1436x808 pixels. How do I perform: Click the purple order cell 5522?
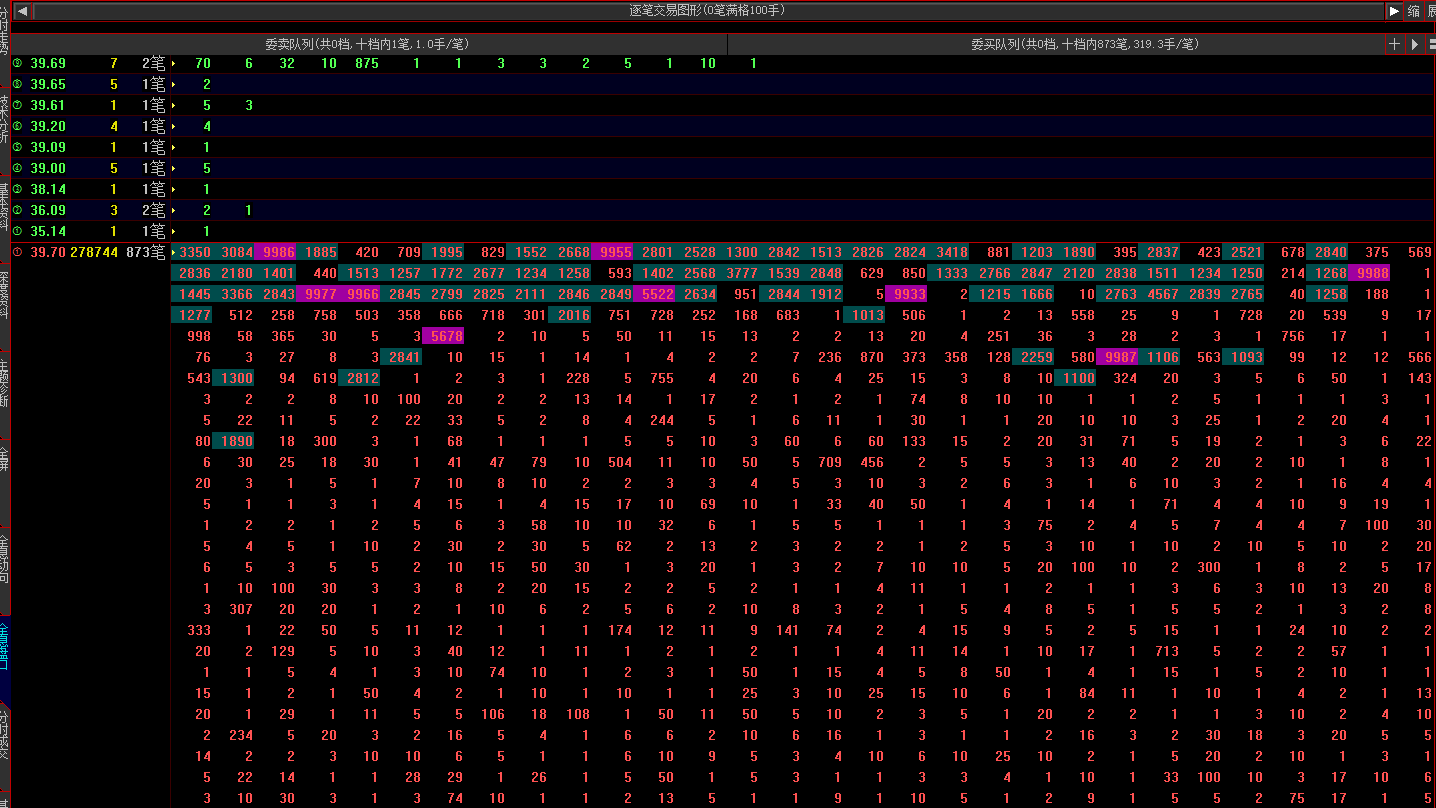coord(655,294)
